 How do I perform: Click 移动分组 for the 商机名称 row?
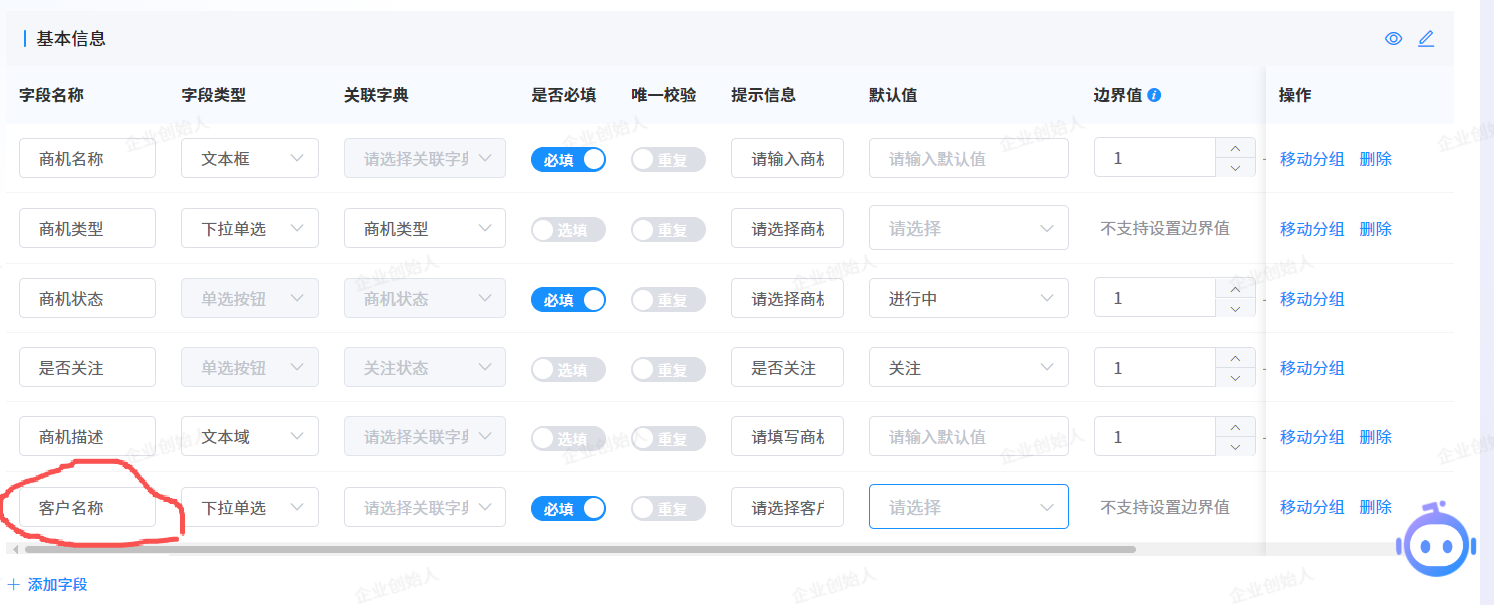coord(1312,159)
